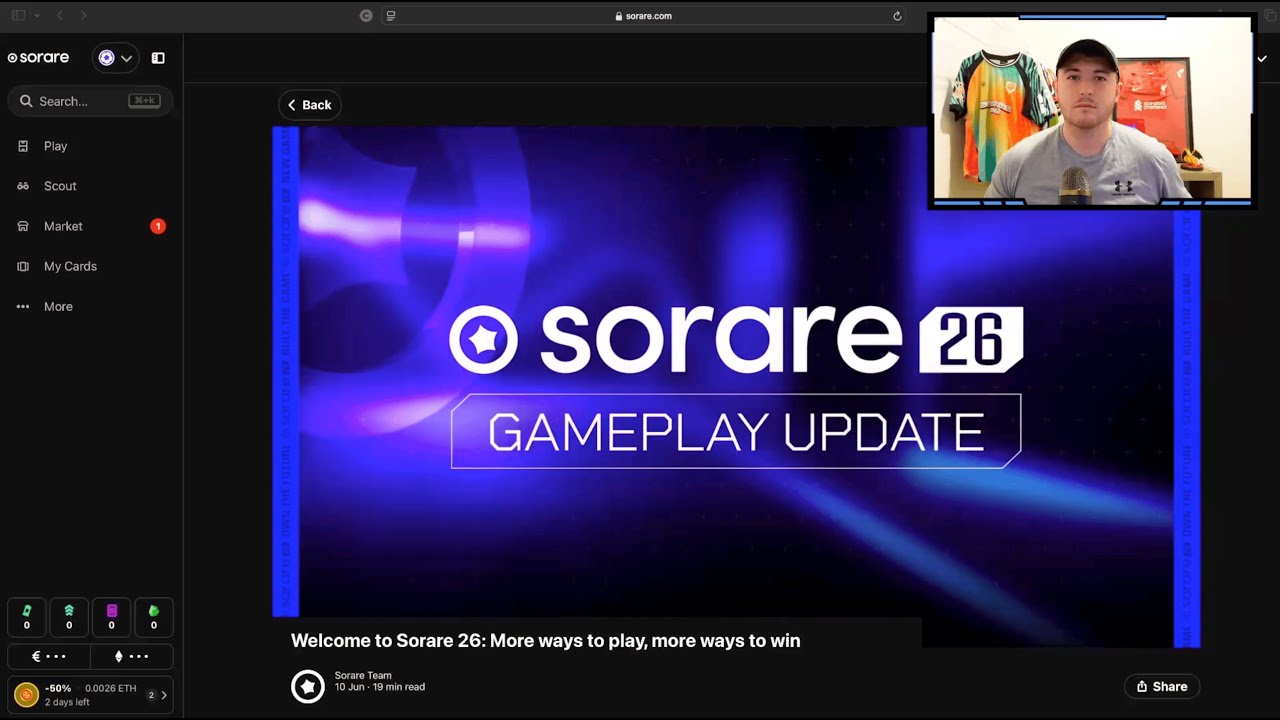Click the Play controller icon

(23, 146)
